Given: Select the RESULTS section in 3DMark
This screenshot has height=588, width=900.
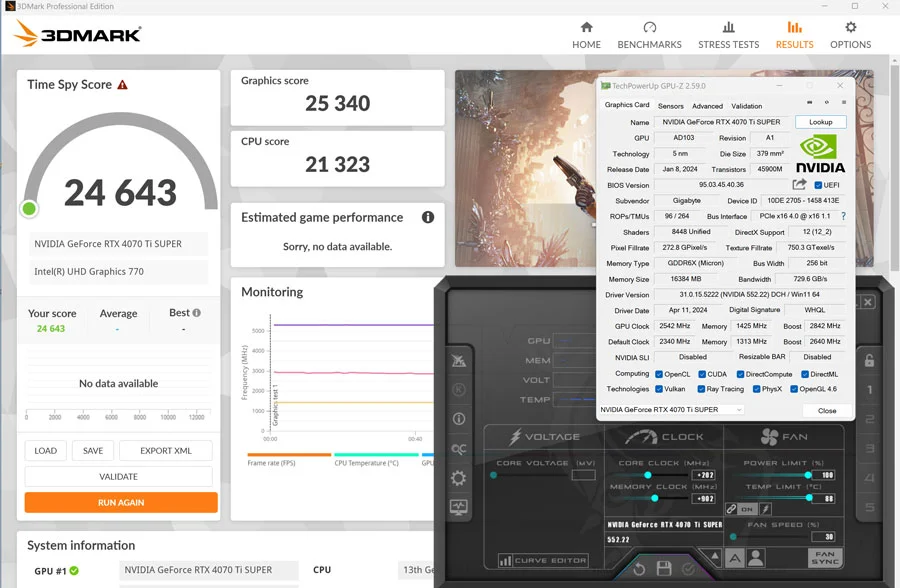Looking at the screenshot, I should point(794,35).
